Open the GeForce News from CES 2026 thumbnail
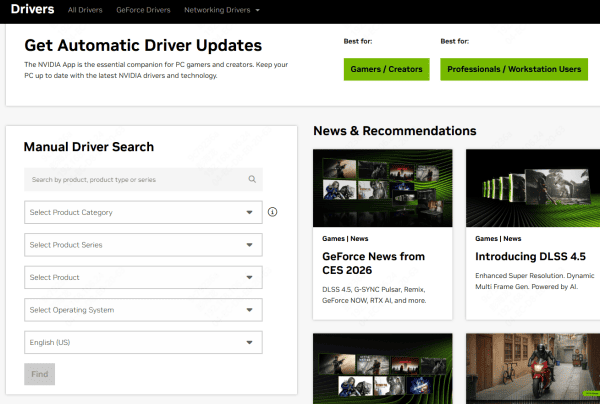Viewport: 600px width, 404px height. click(x=382, y=188)
